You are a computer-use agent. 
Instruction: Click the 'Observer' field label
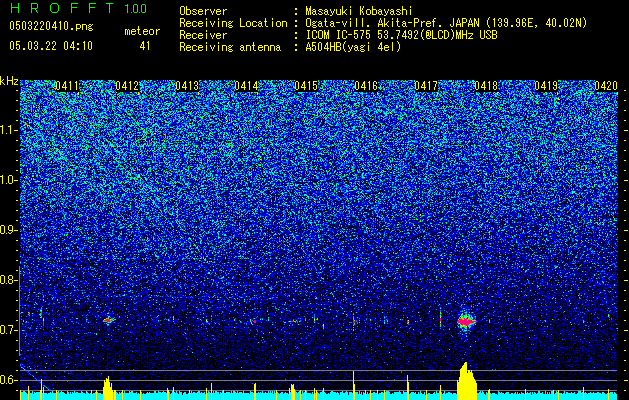[x=203, y=11]
